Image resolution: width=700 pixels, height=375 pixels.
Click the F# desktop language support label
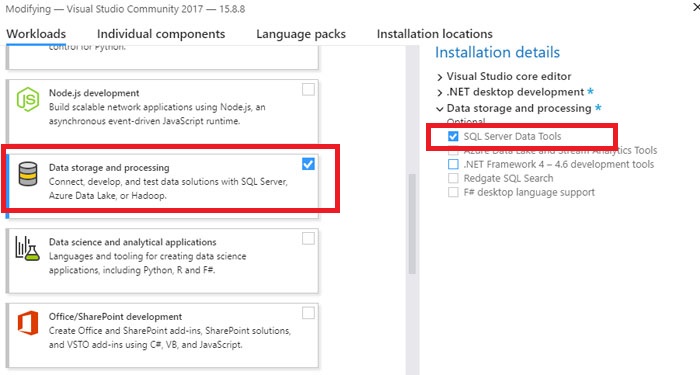pyautogui.click(x=529, y=192)
